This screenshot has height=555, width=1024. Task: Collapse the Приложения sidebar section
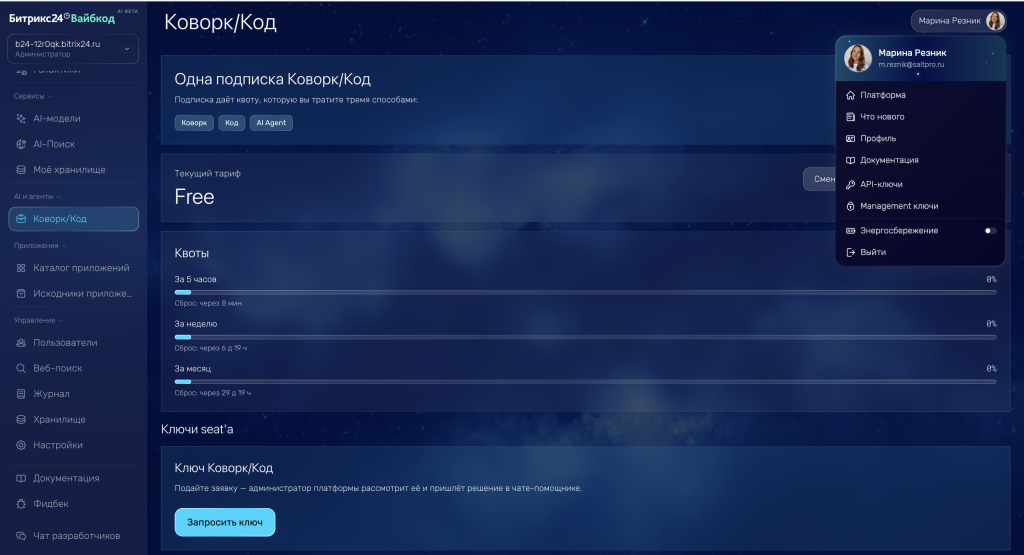coord(40,246)
